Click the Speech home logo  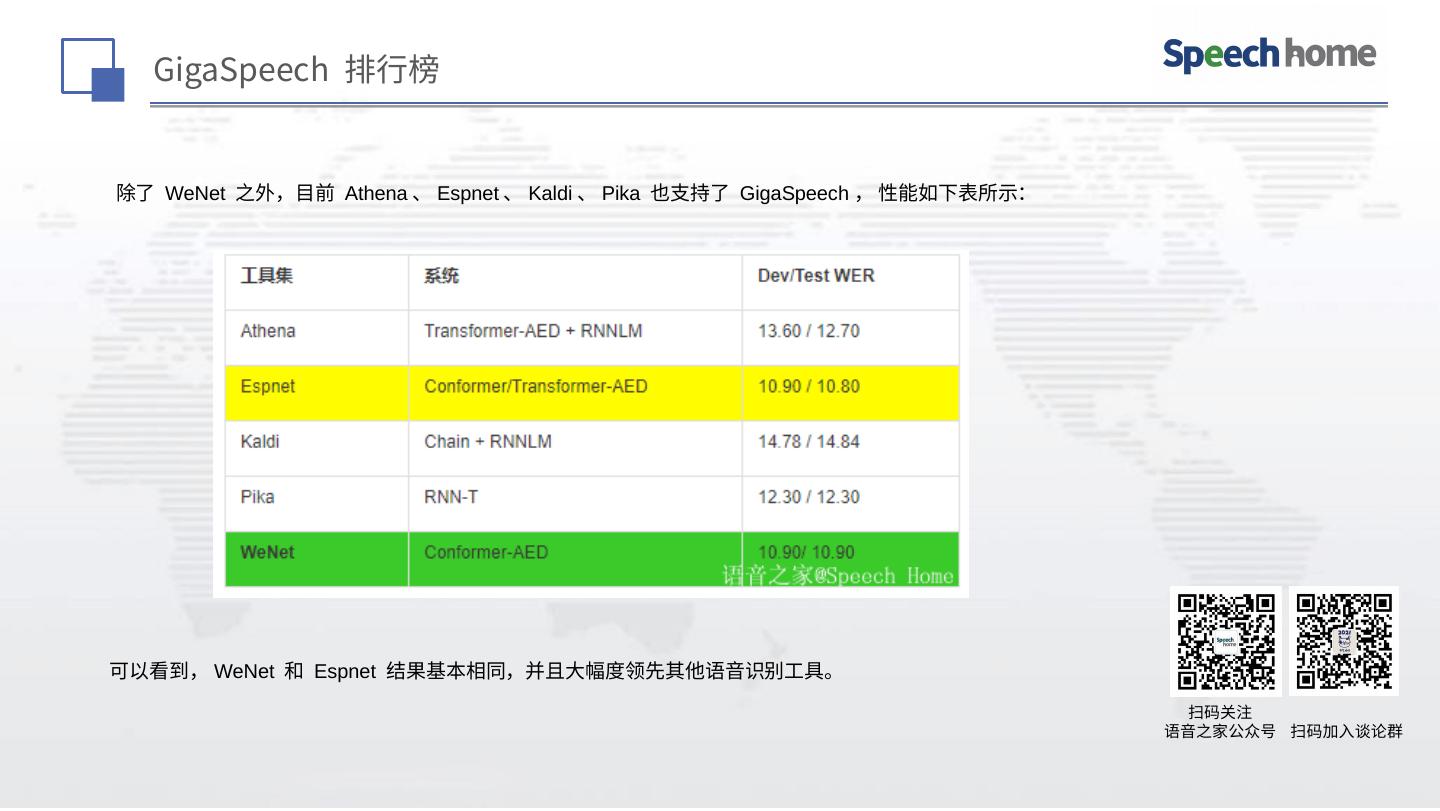click(x=1269, y=55)
